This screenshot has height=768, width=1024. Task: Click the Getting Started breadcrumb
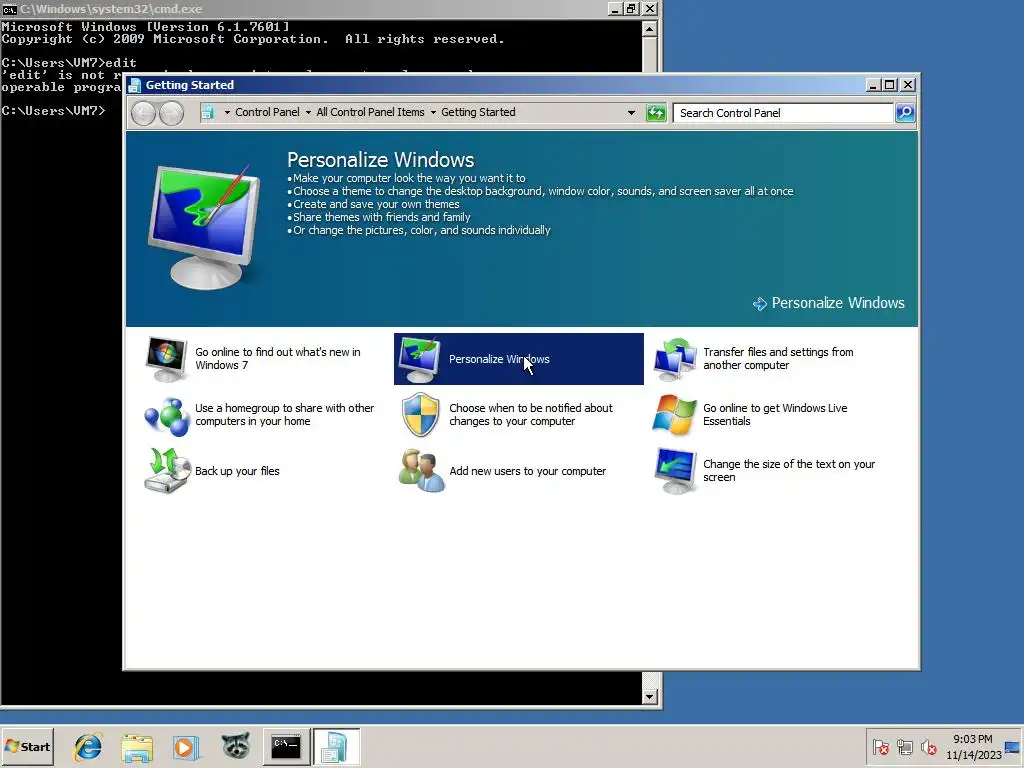pos(478,112)
